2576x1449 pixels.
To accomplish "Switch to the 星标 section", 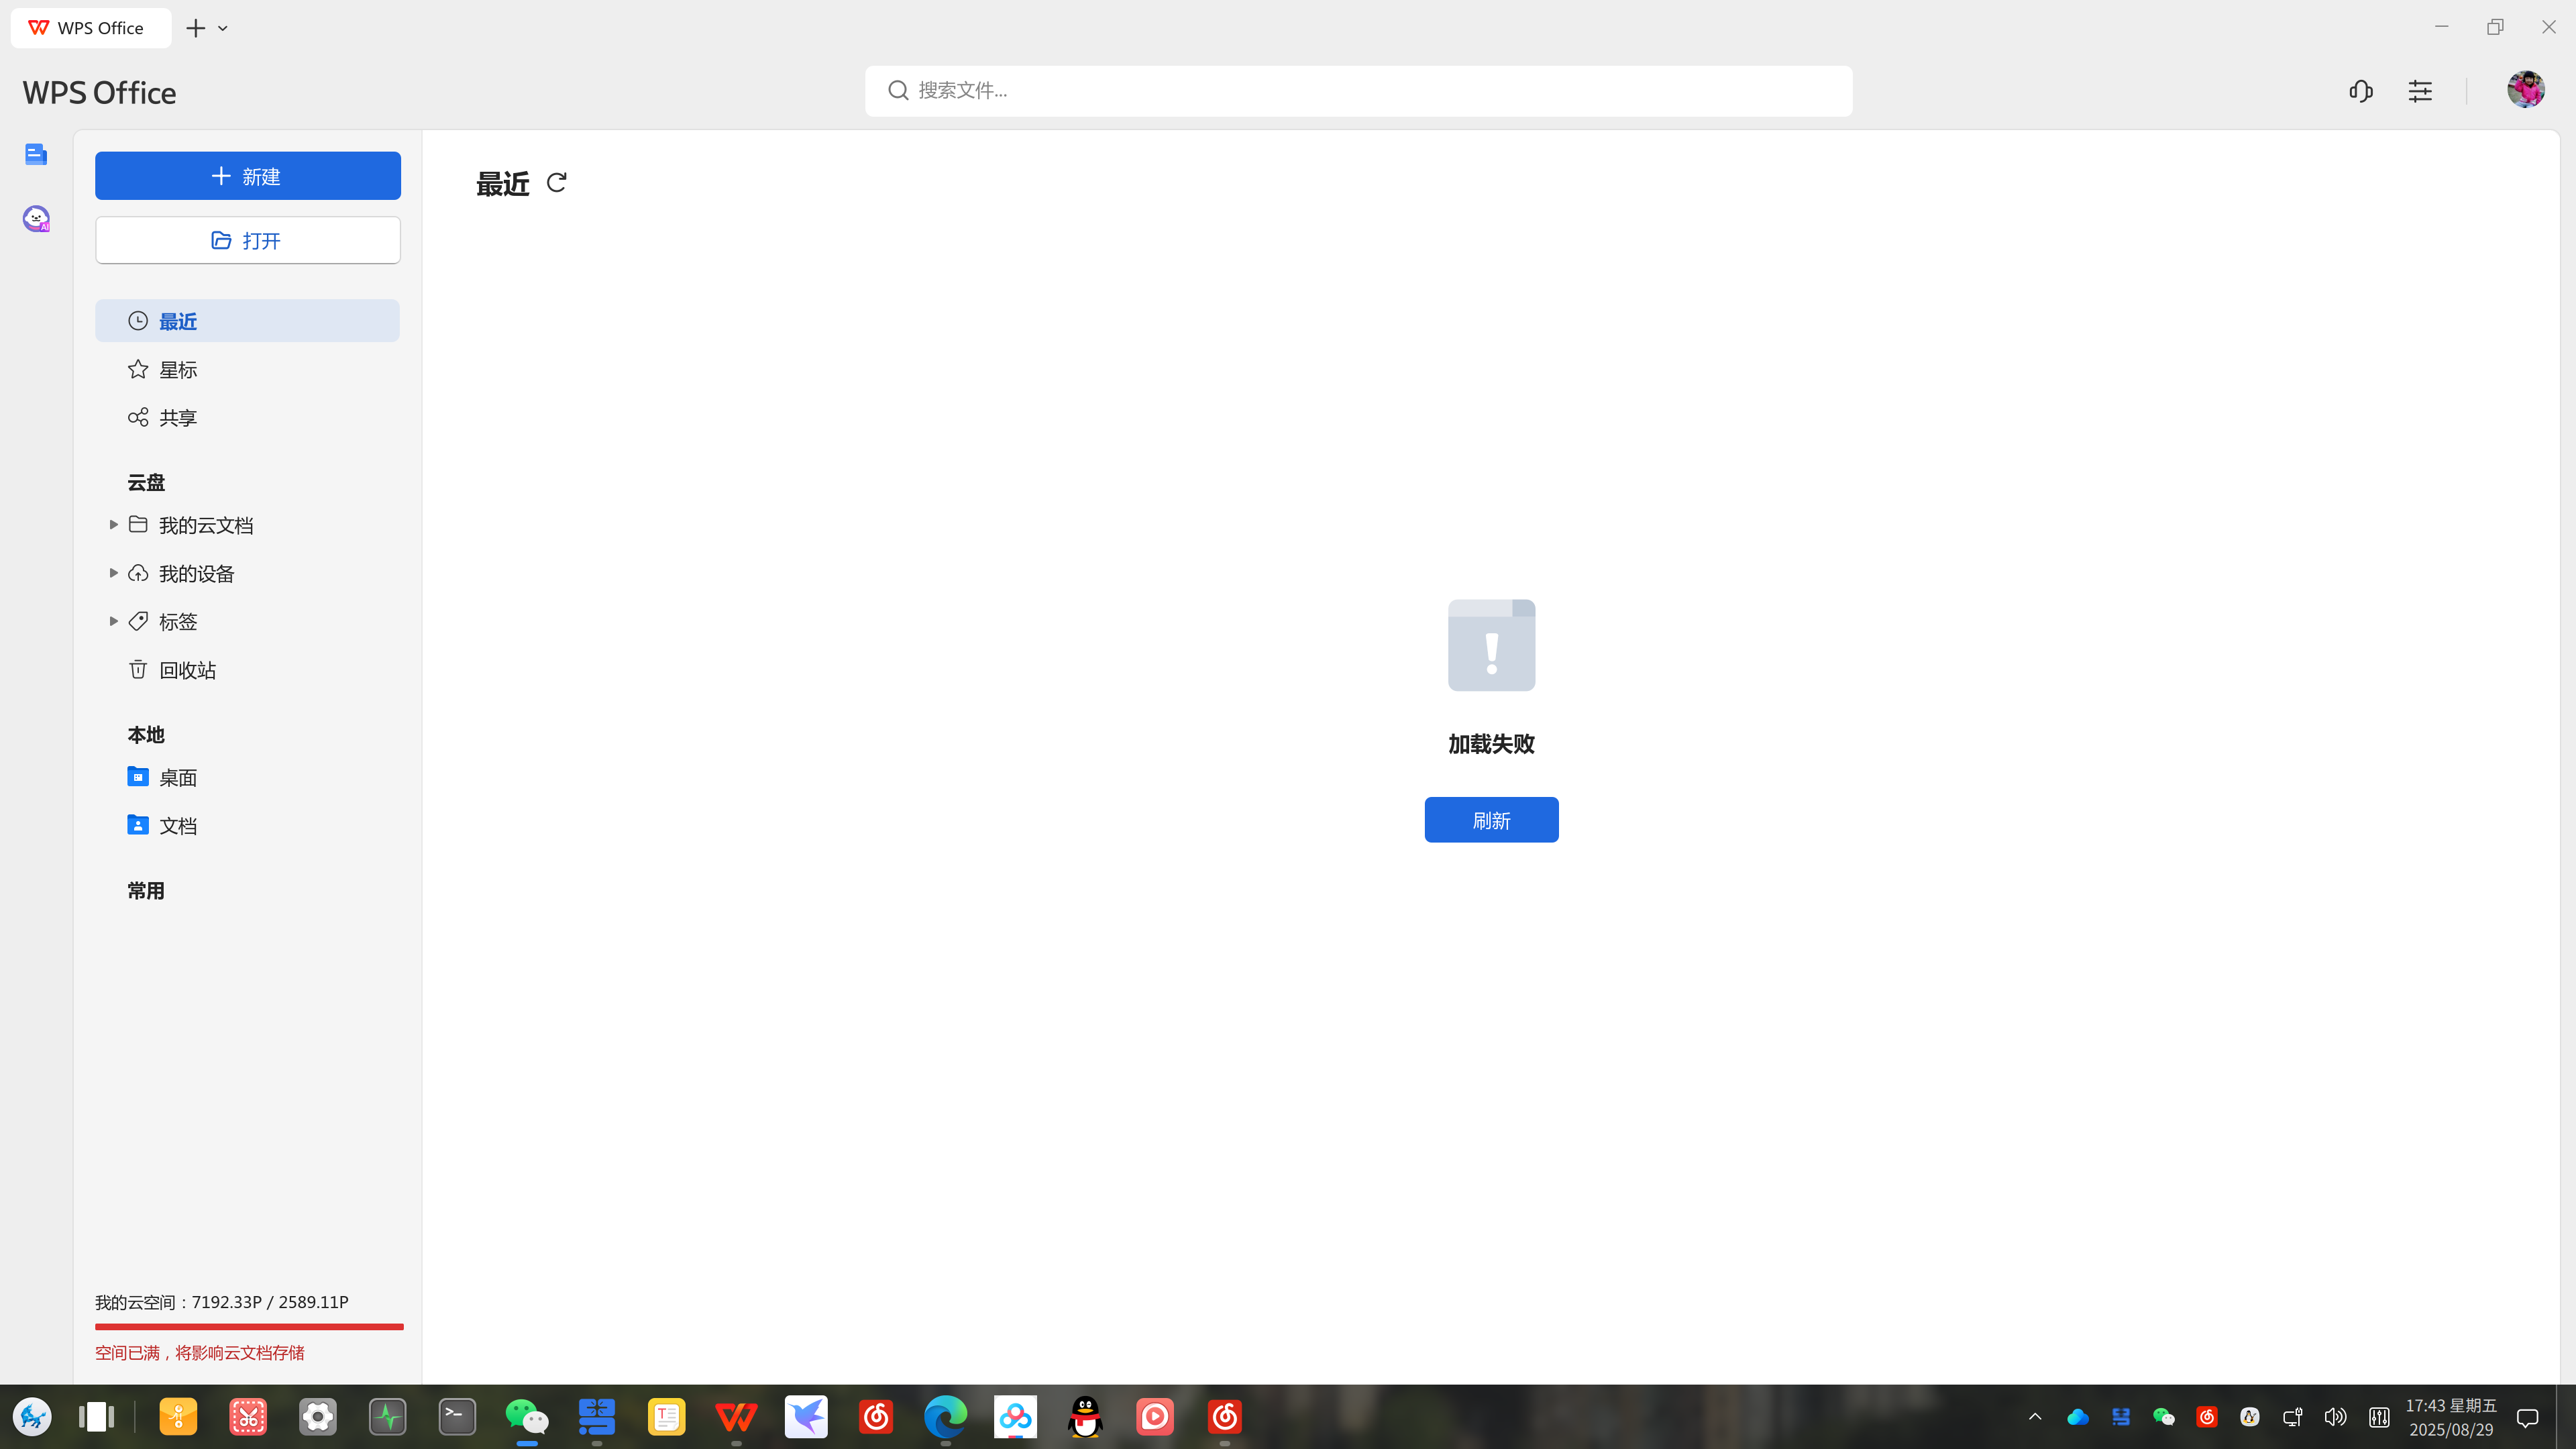I will tap(178, 370).
